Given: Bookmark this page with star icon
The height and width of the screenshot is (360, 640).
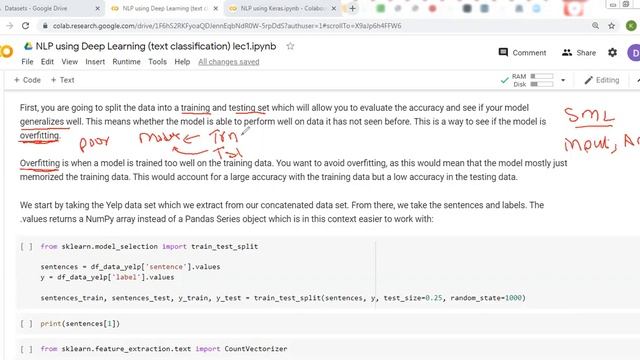Looking at the screenshot, I should tap(611, 26).
